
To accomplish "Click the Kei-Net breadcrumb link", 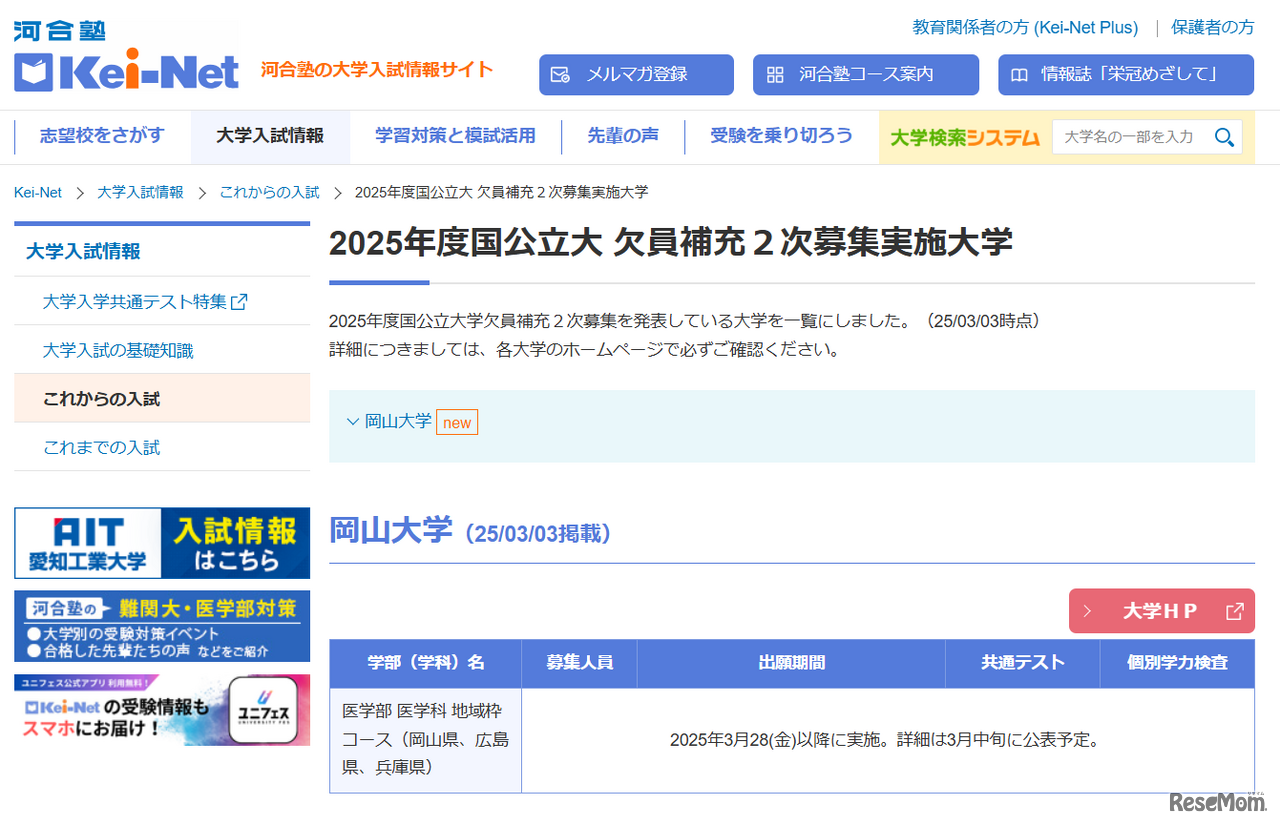I will (37, 191).
